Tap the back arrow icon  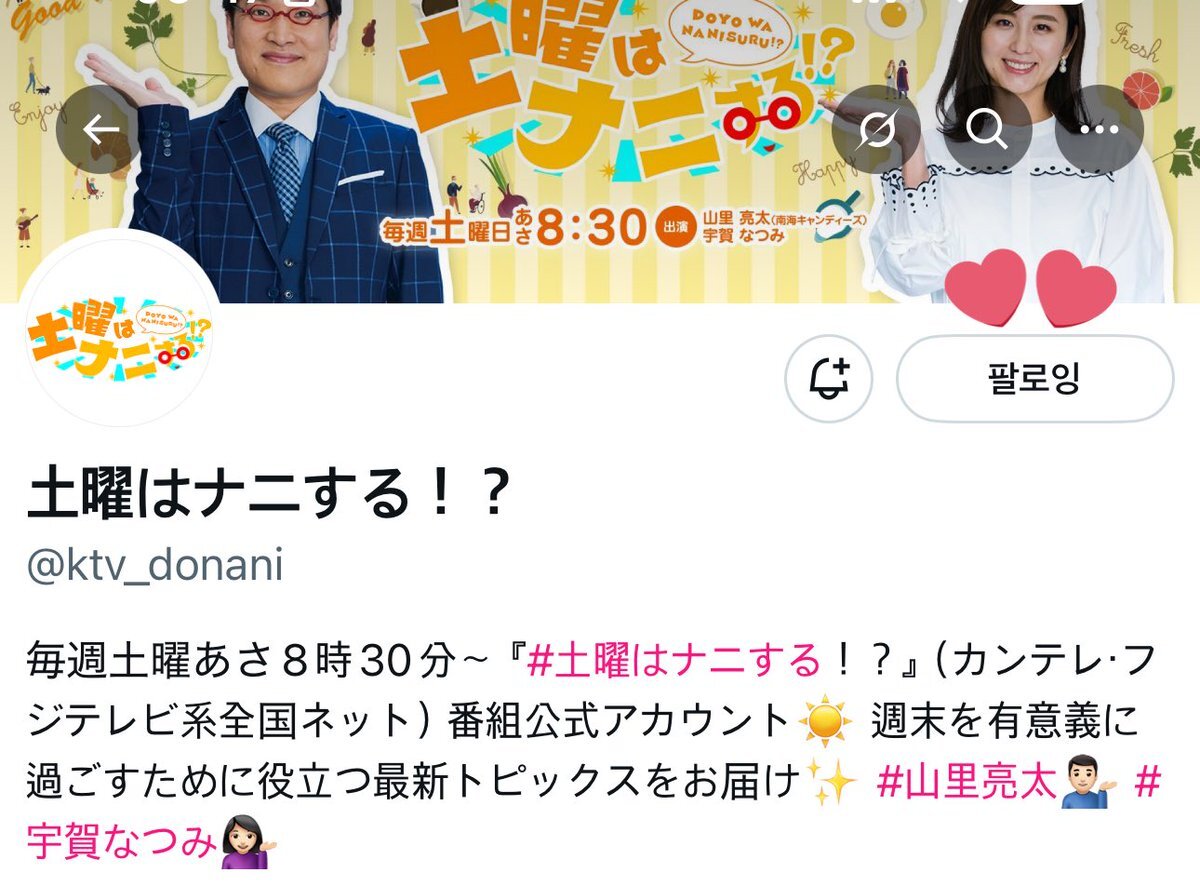click(x=100, y=131)
